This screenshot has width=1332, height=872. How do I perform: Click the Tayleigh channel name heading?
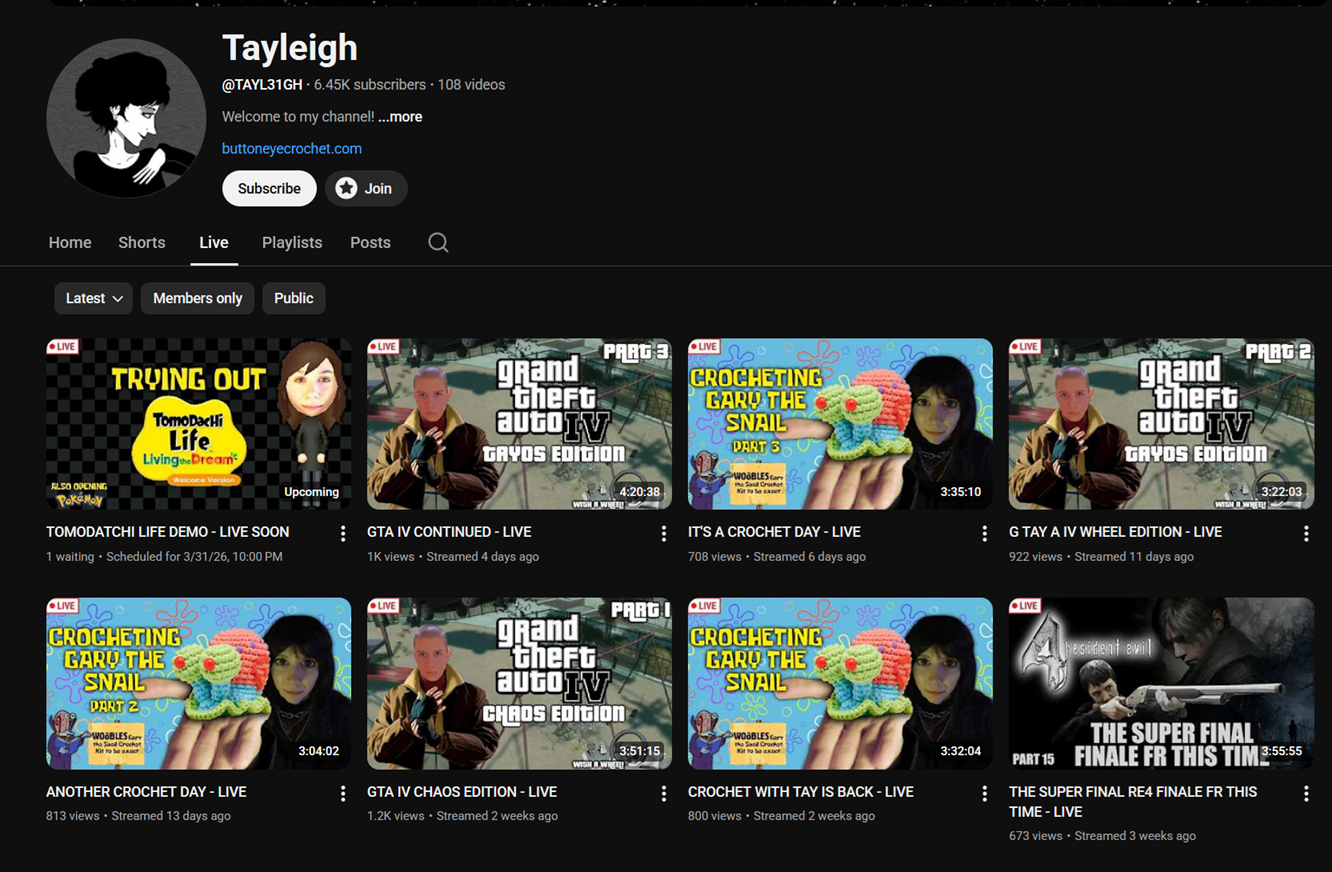tap(290, 48)
